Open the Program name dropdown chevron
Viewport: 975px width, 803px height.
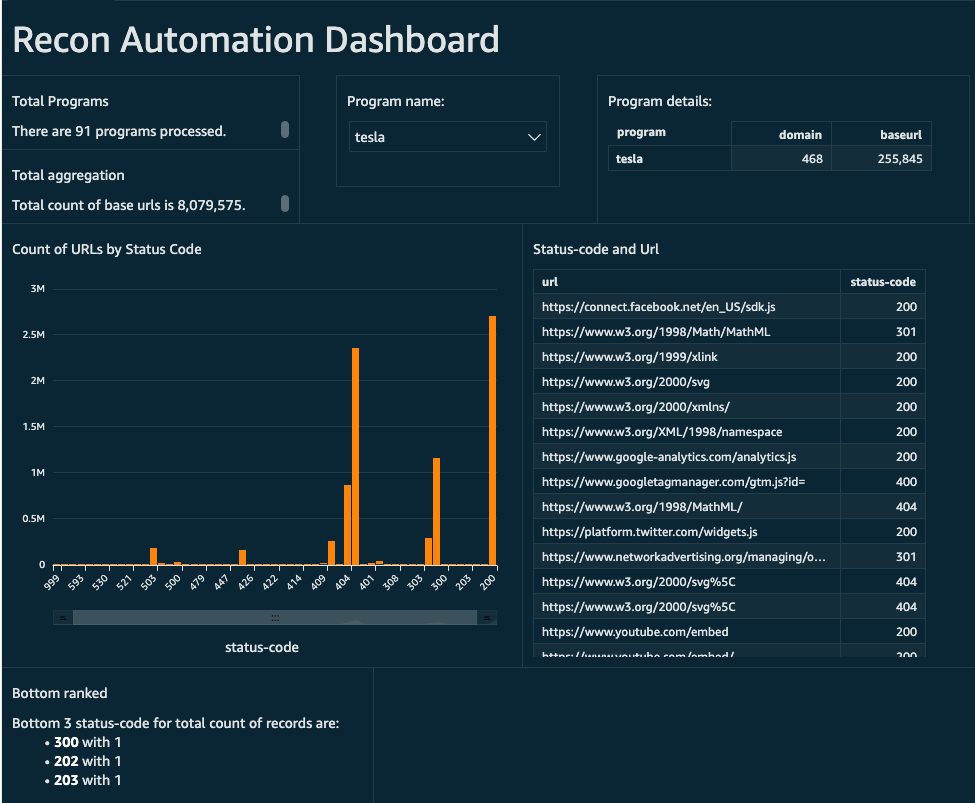click(534, 138)
